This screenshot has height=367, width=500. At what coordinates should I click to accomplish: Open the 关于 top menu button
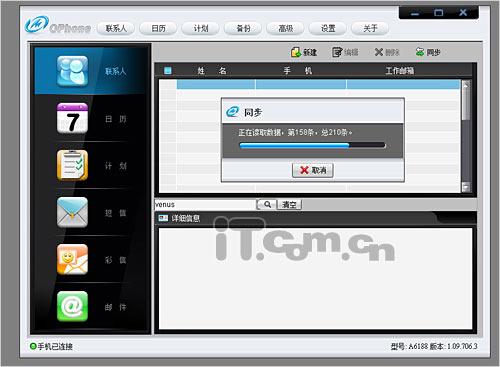(370, 29)
